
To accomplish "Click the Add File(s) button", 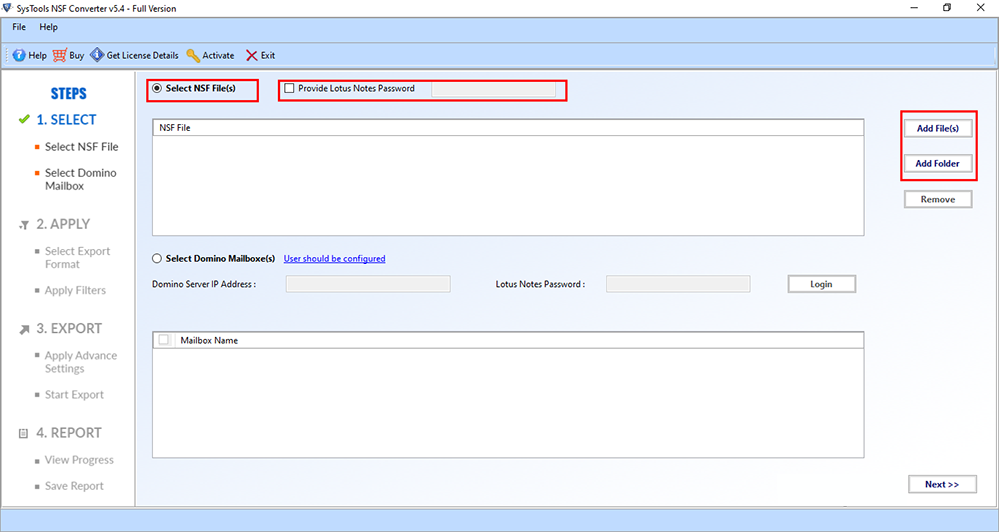I will tap(938, 128).
